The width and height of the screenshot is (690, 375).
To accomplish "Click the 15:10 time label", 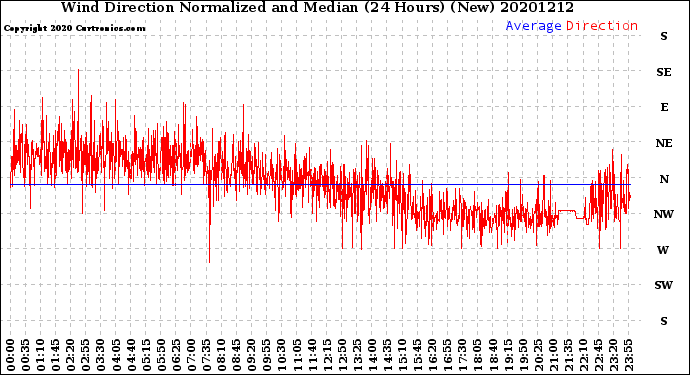I will (402, 355).
